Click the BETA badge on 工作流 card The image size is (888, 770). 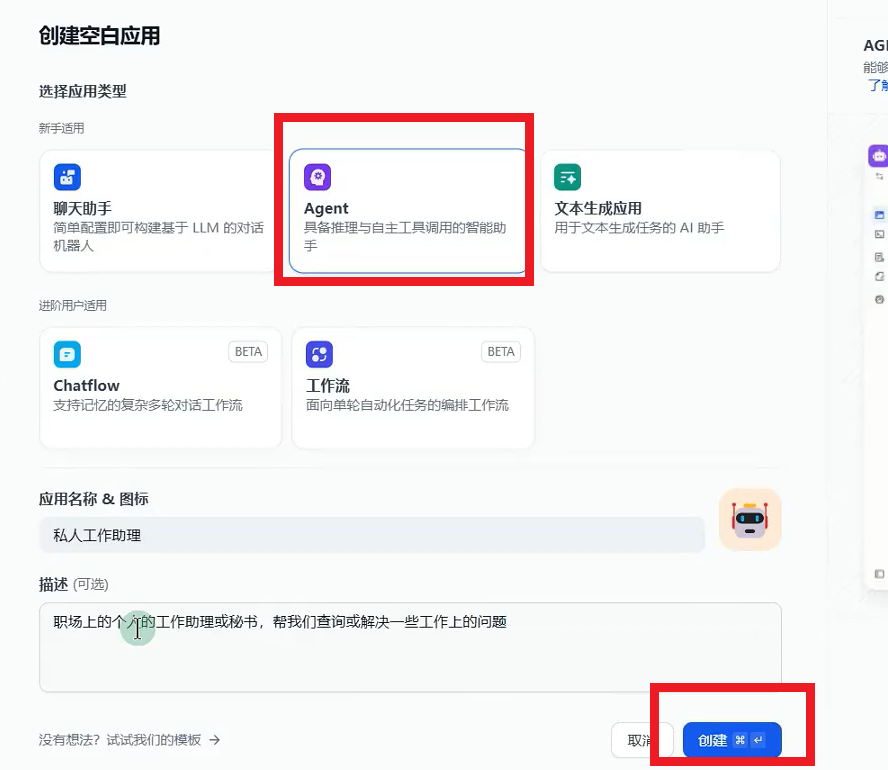tap(501, 352)
